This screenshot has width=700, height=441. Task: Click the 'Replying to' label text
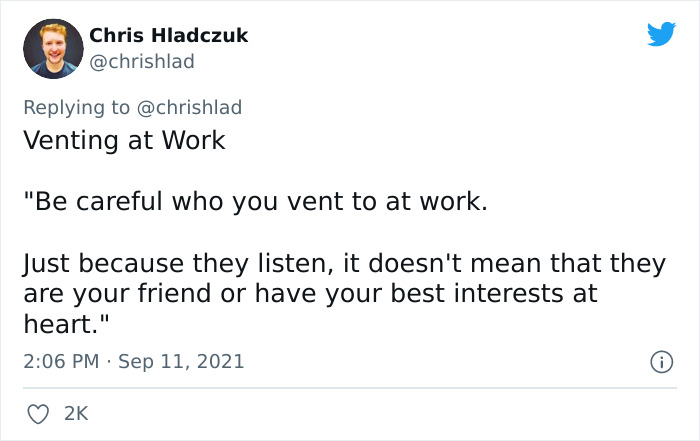pyautogui.click(x=77, y=107)
